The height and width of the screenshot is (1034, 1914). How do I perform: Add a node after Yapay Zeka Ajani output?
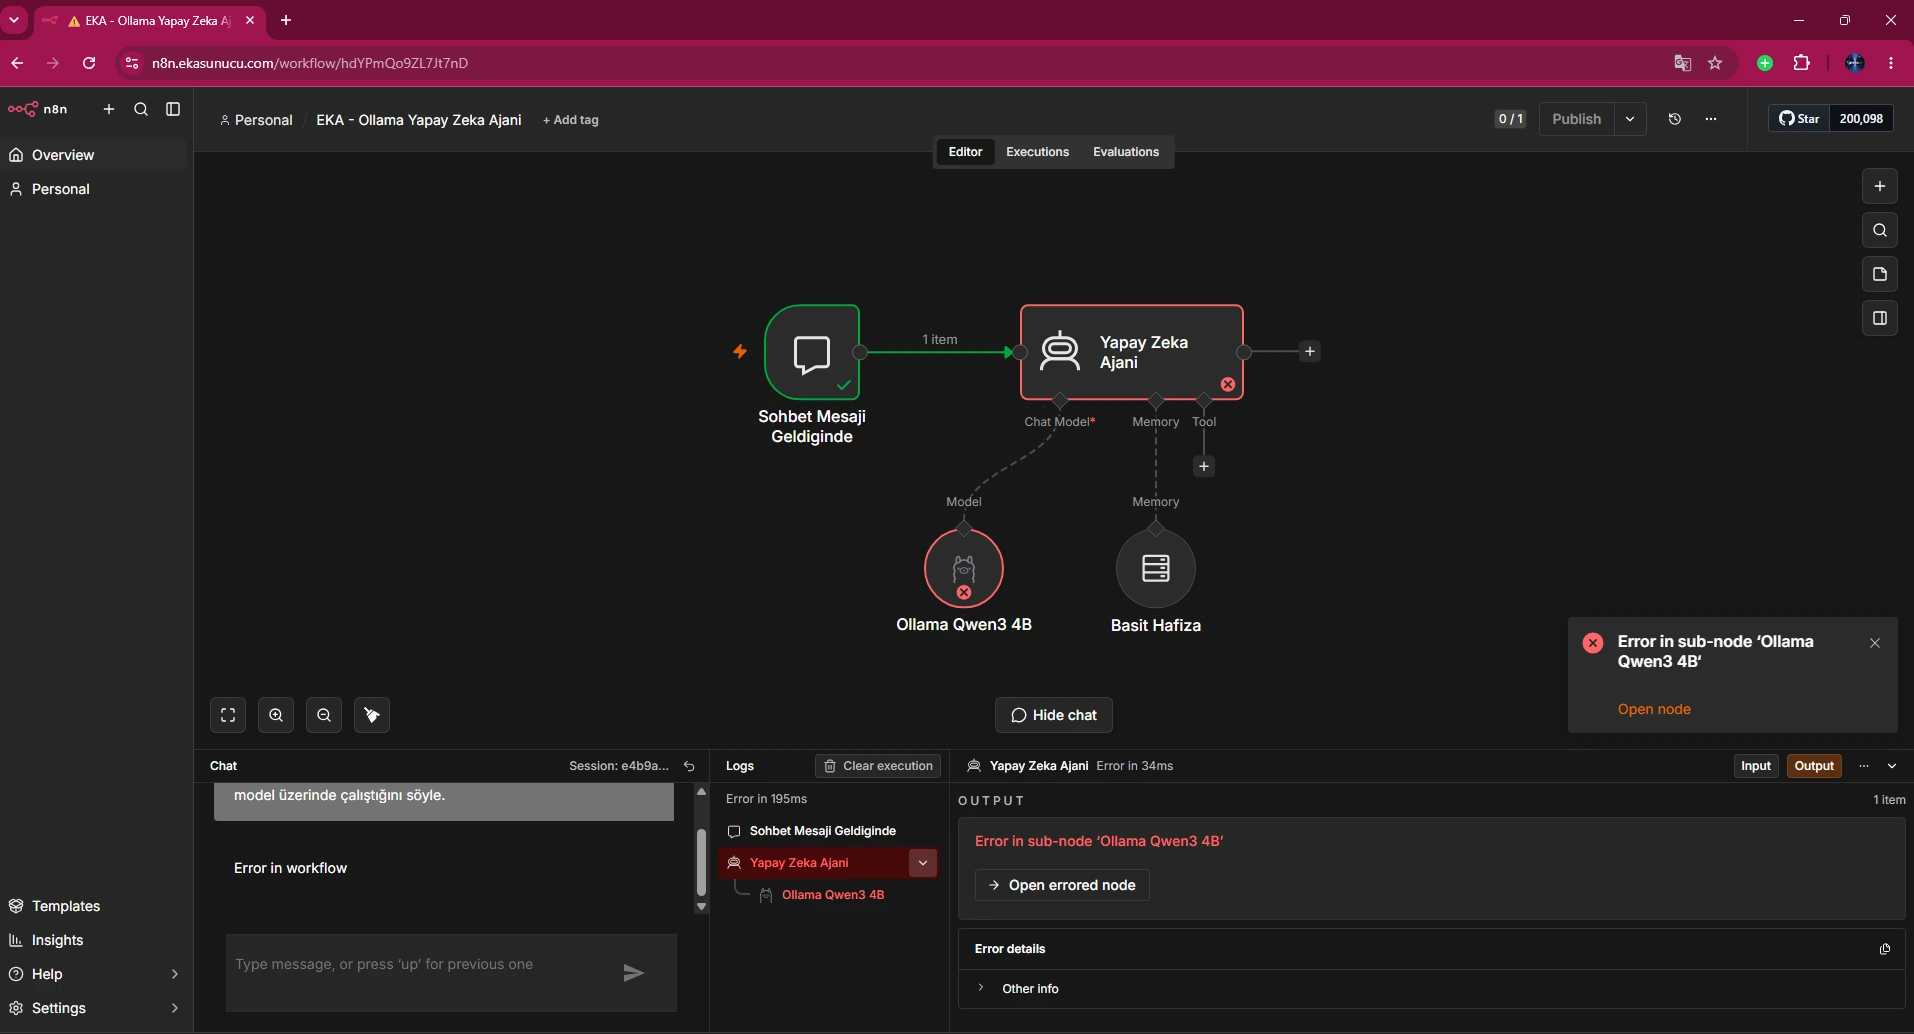pyautogui.click(x=1310, y=352)
